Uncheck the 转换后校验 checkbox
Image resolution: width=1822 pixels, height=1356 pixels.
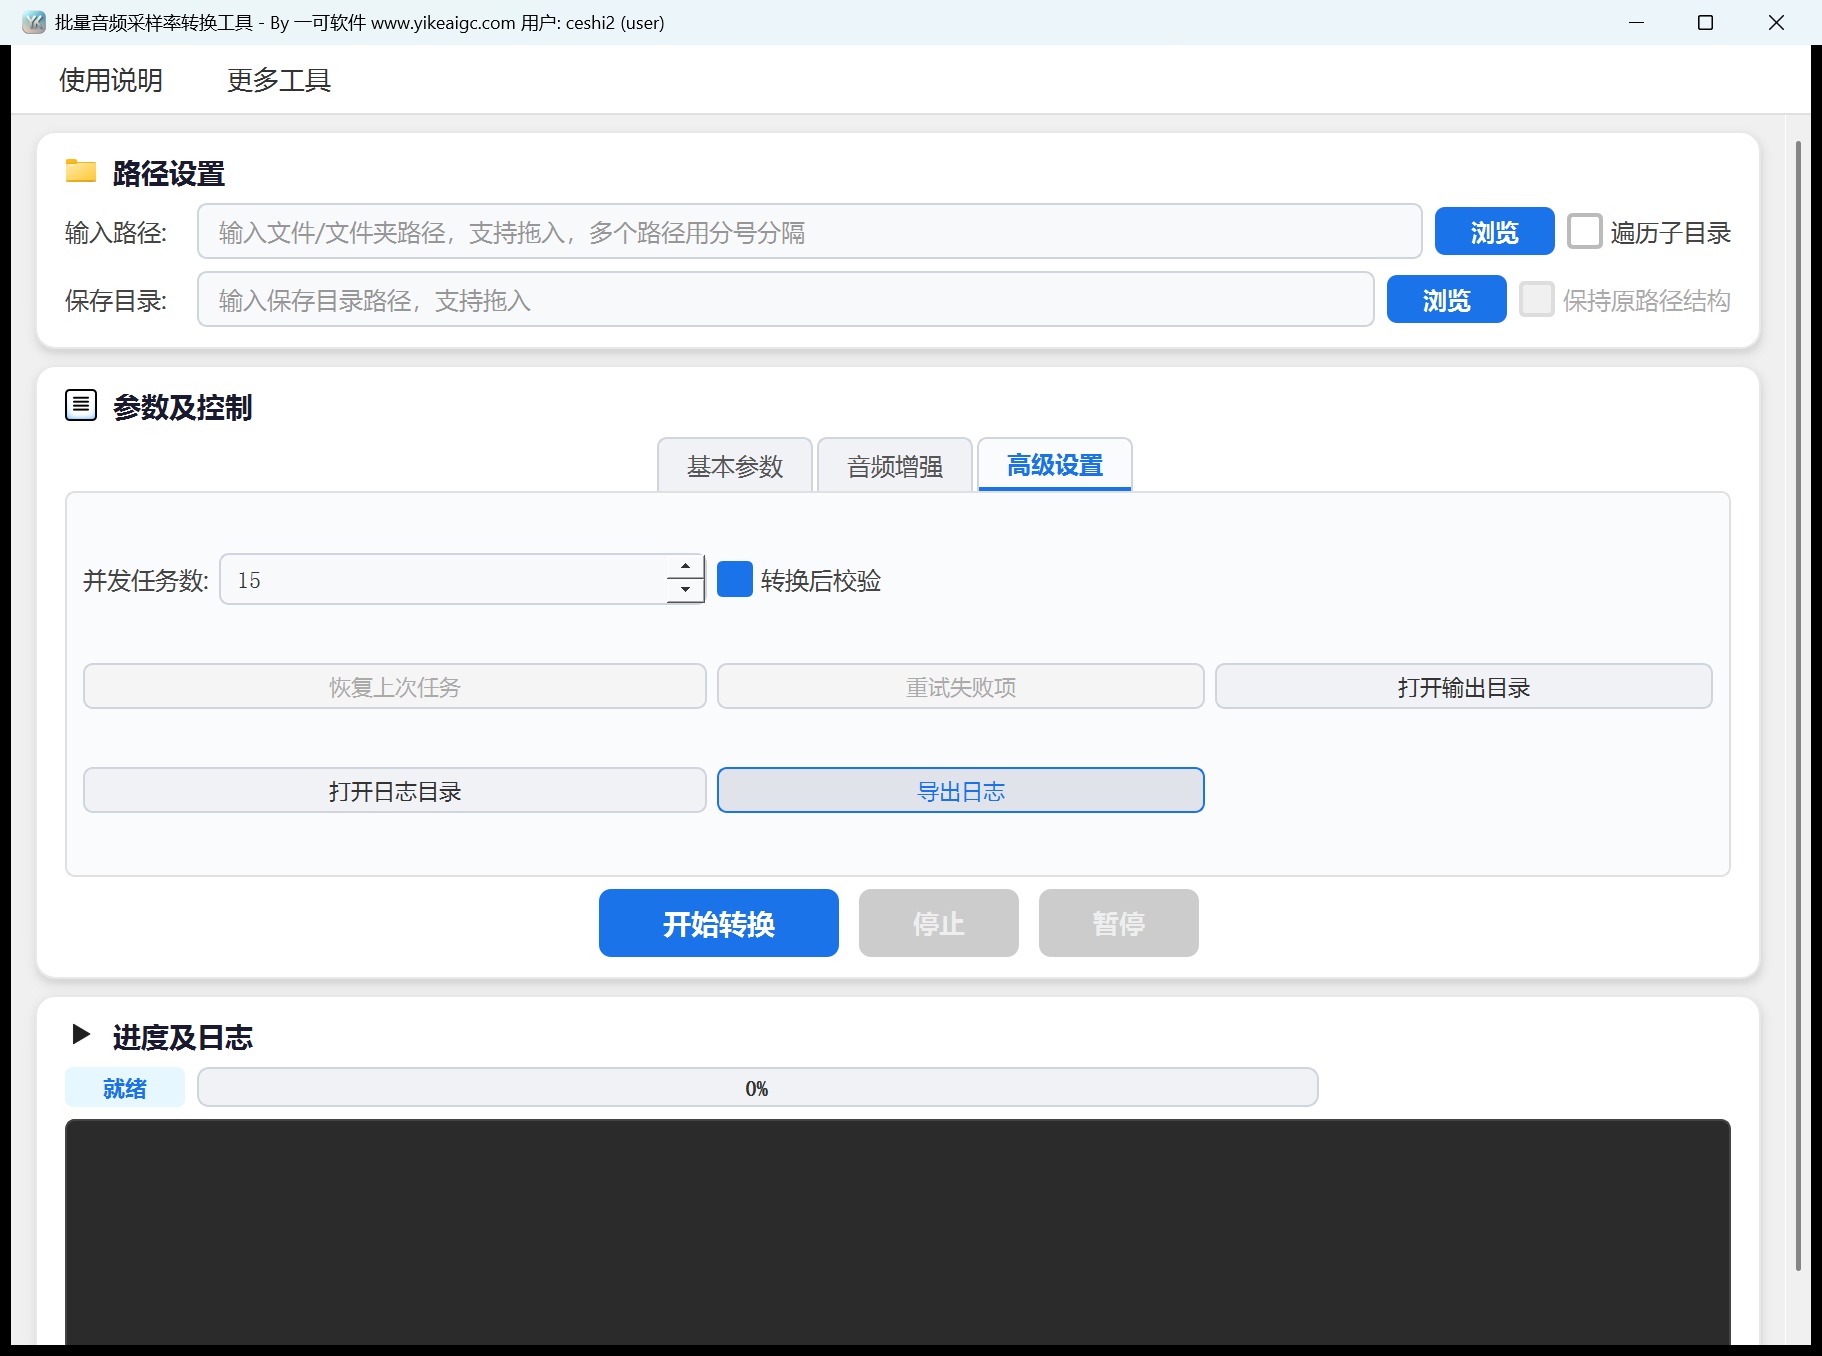(735, 579)
